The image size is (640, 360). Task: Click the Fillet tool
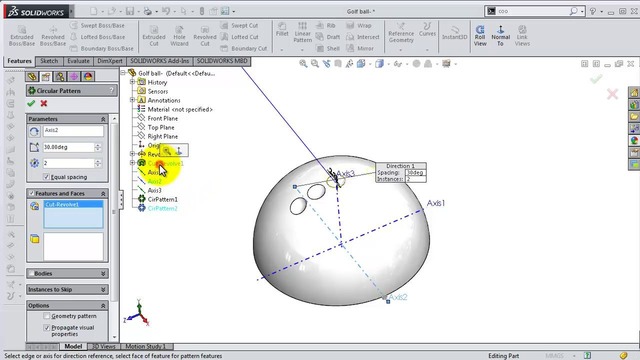pos(282,29)
